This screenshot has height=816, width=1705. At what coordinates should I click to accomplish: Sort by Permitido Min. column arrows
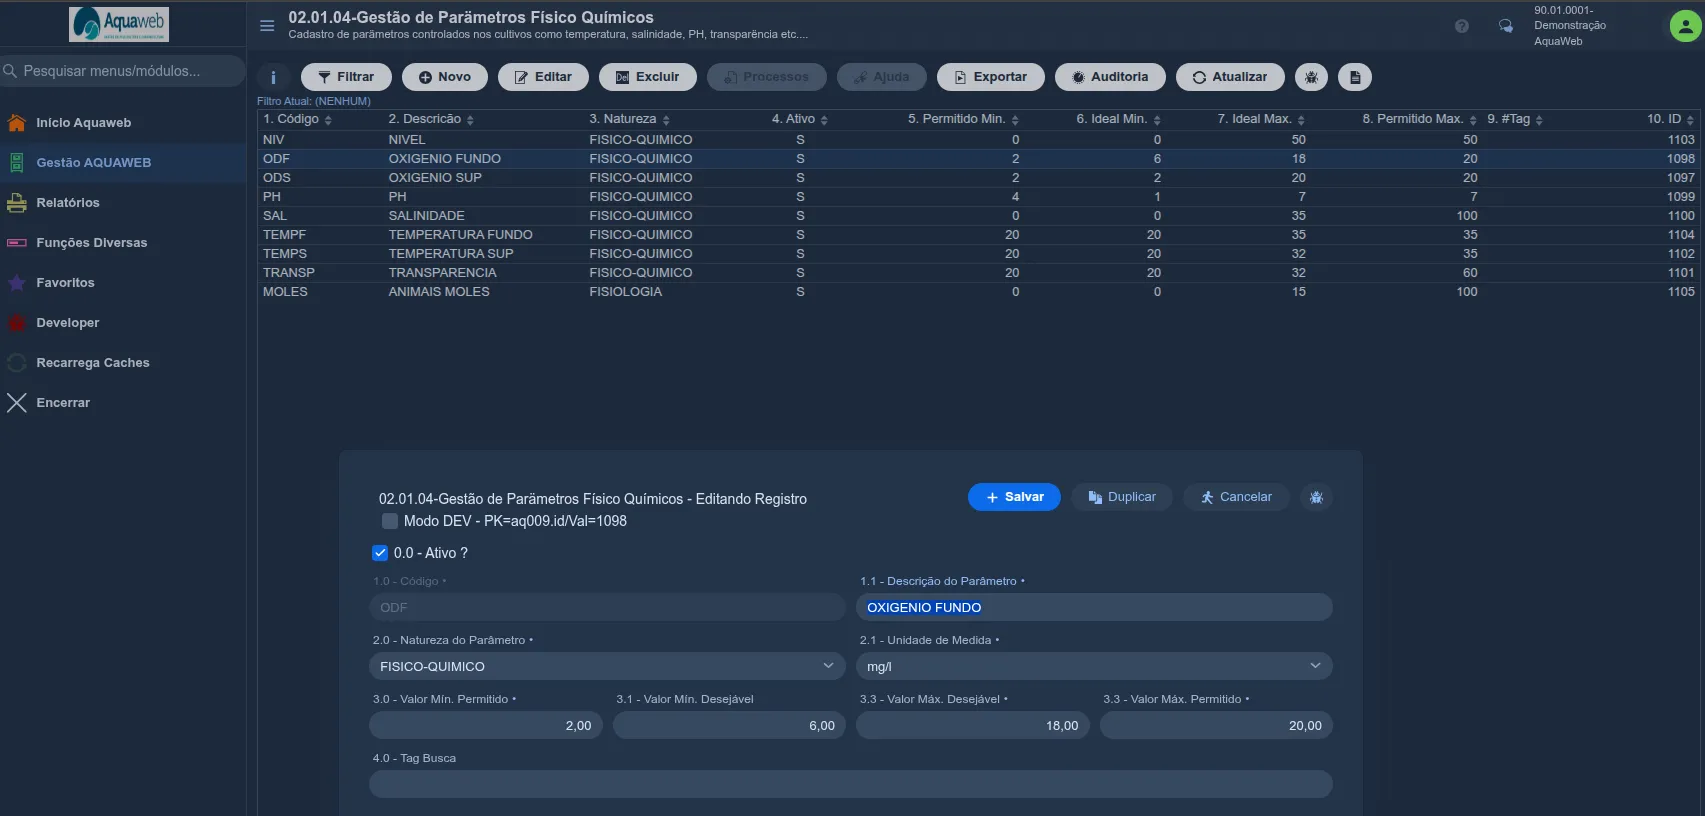point(1015,120)
